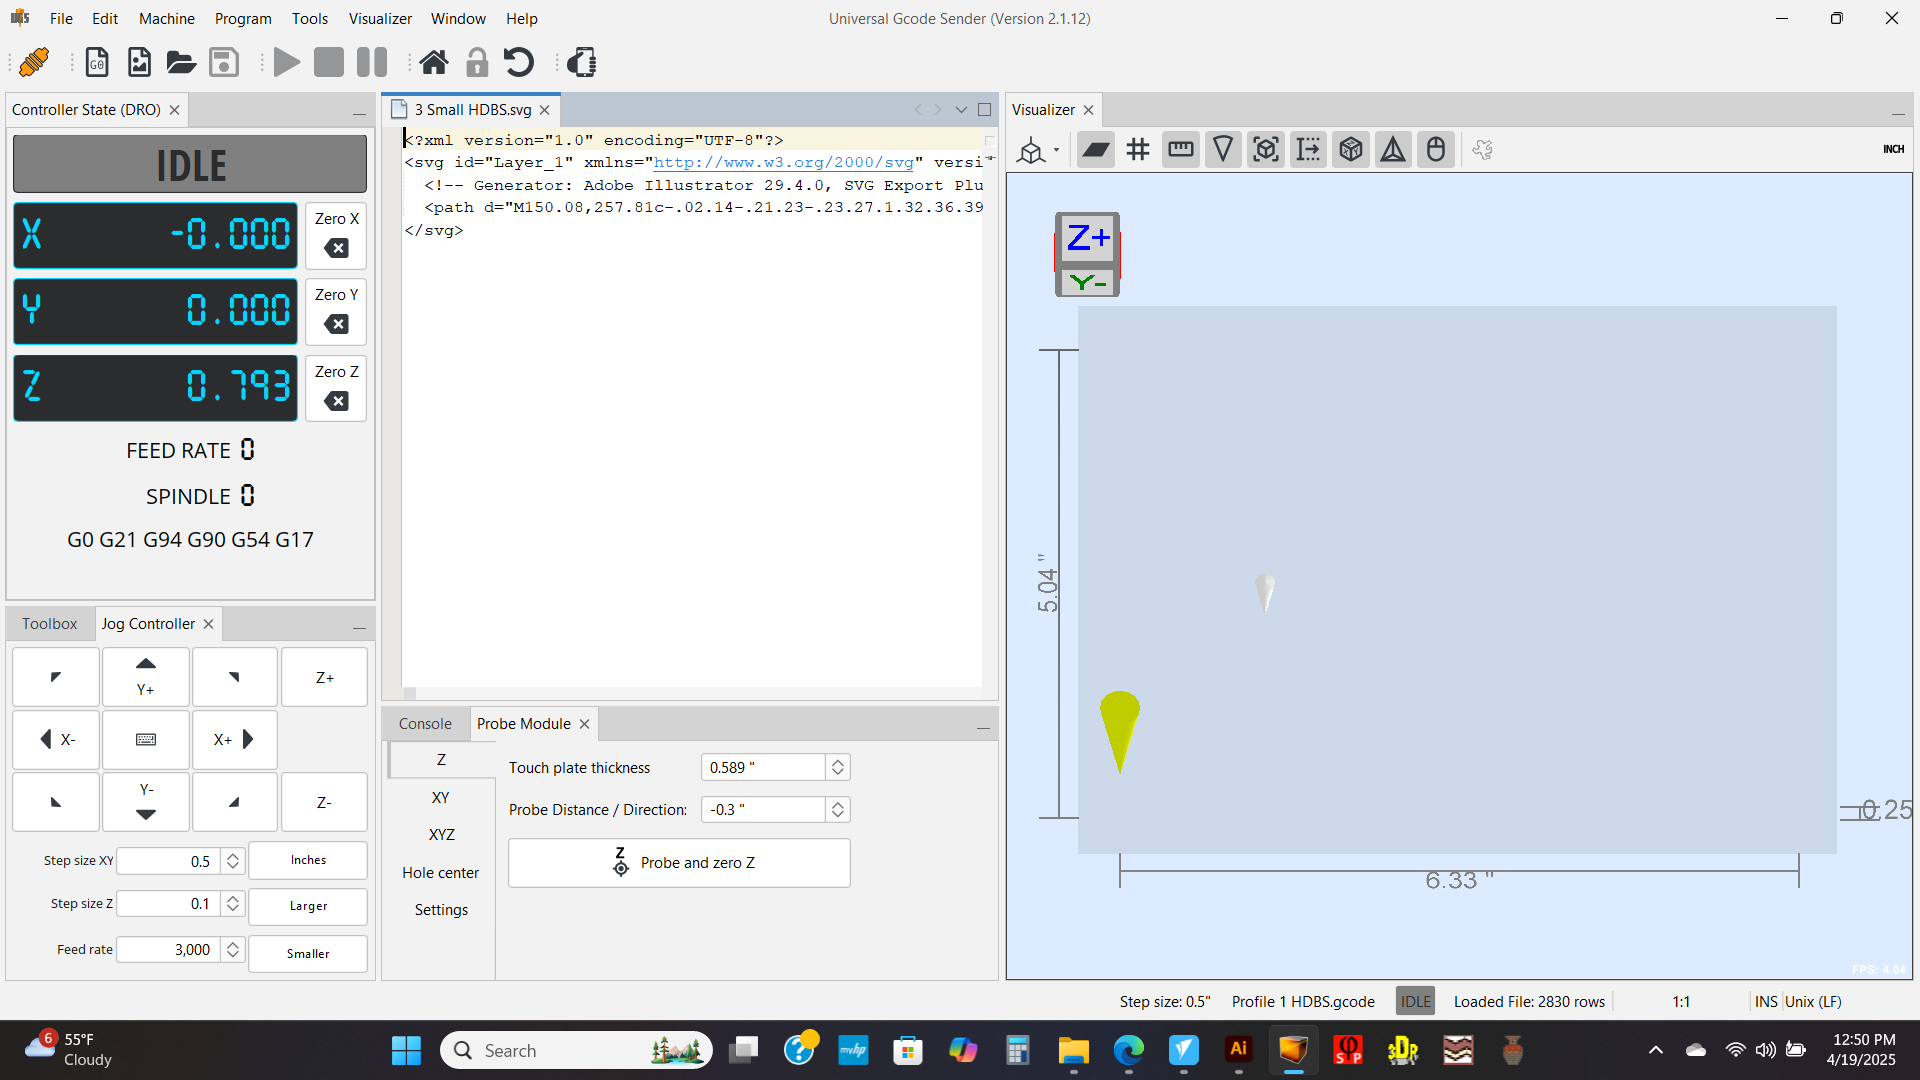Disconnect the machine connection plug icon
The height and width of the screenshot is (1080, 1920).
33,62
